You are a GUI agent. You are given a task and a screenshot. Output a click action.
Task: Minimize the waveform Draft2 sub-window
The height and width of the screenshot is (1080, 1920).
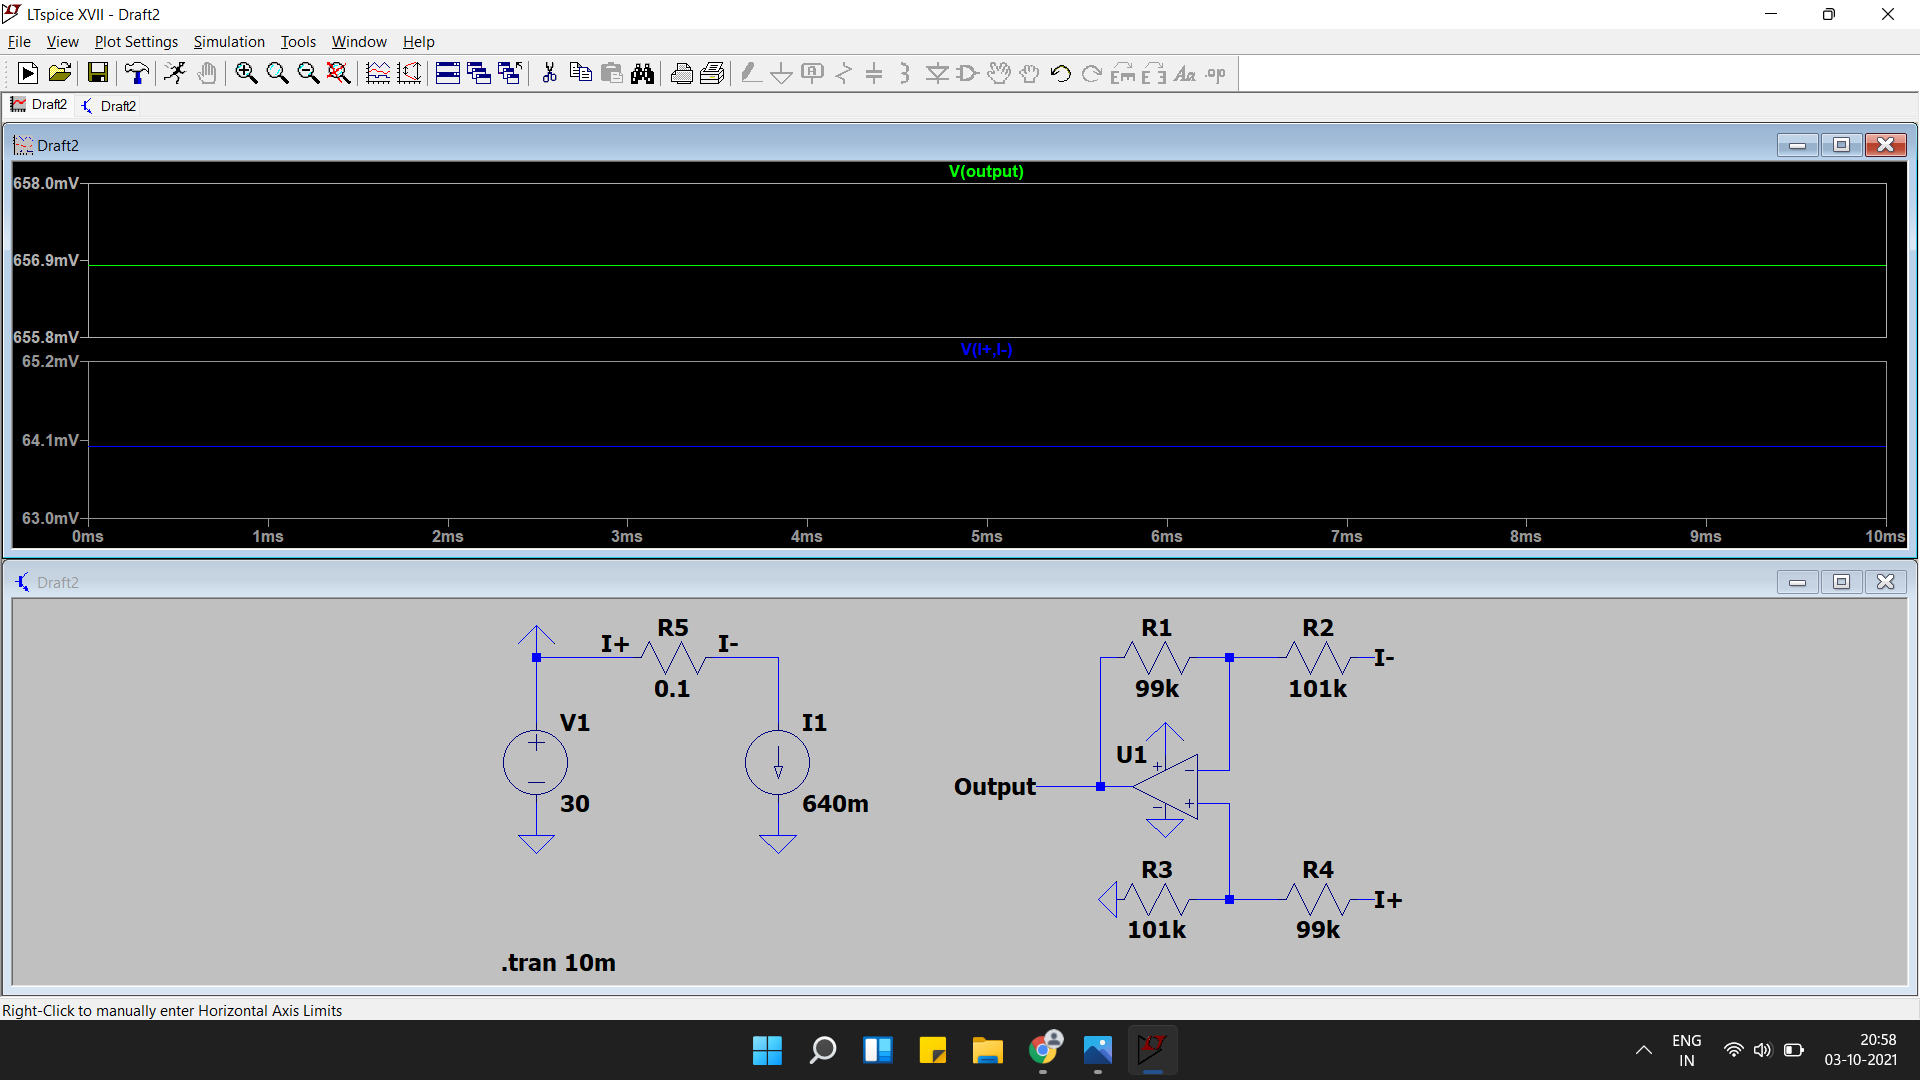click(1797, 145)
